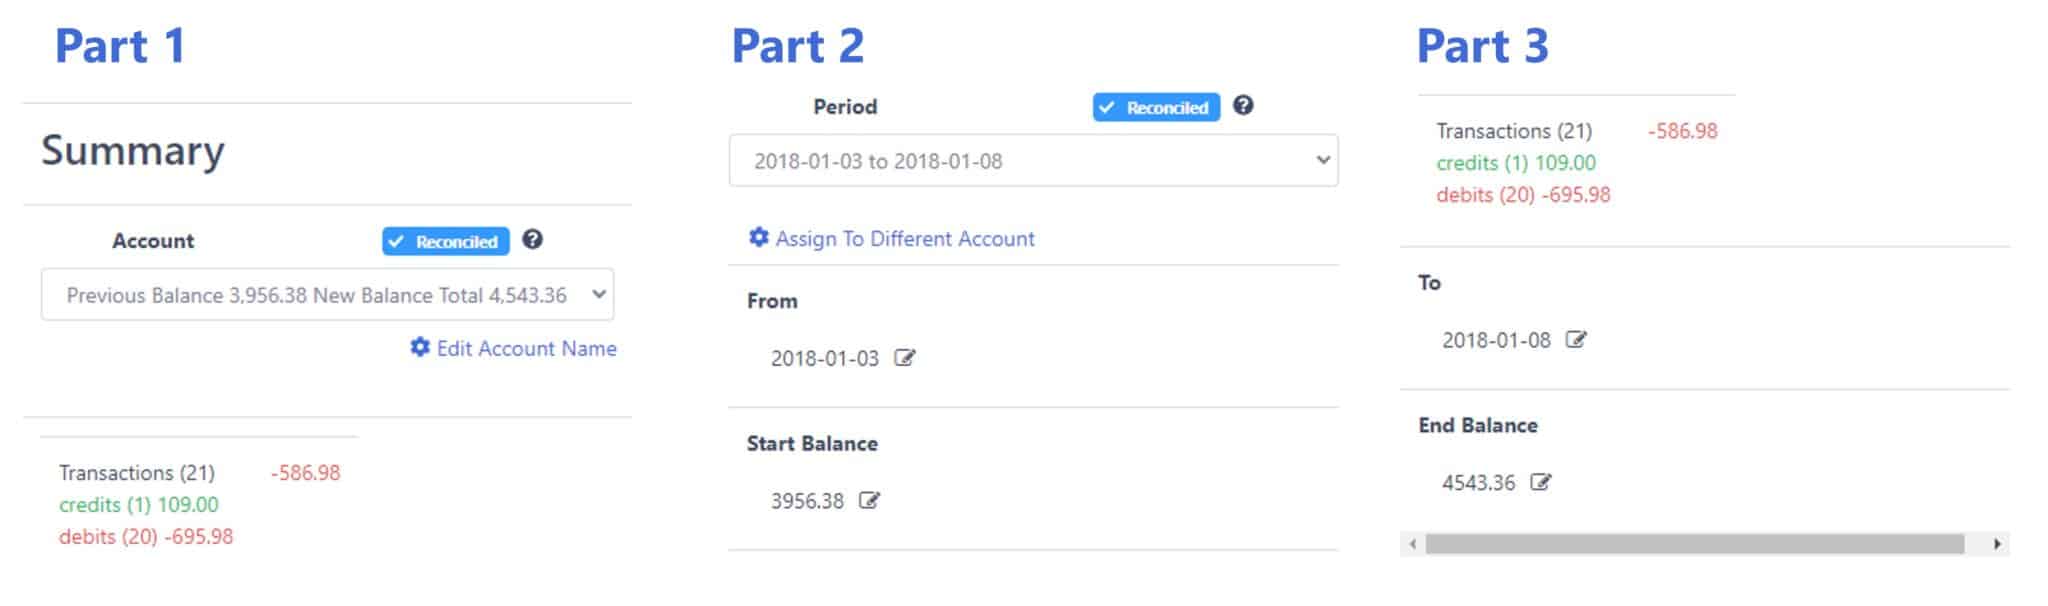Click gear icon beside Assign To Different Account
The width and height of the screenshot is (2048, 606).
pyautogui.click(x=759, y=237)
